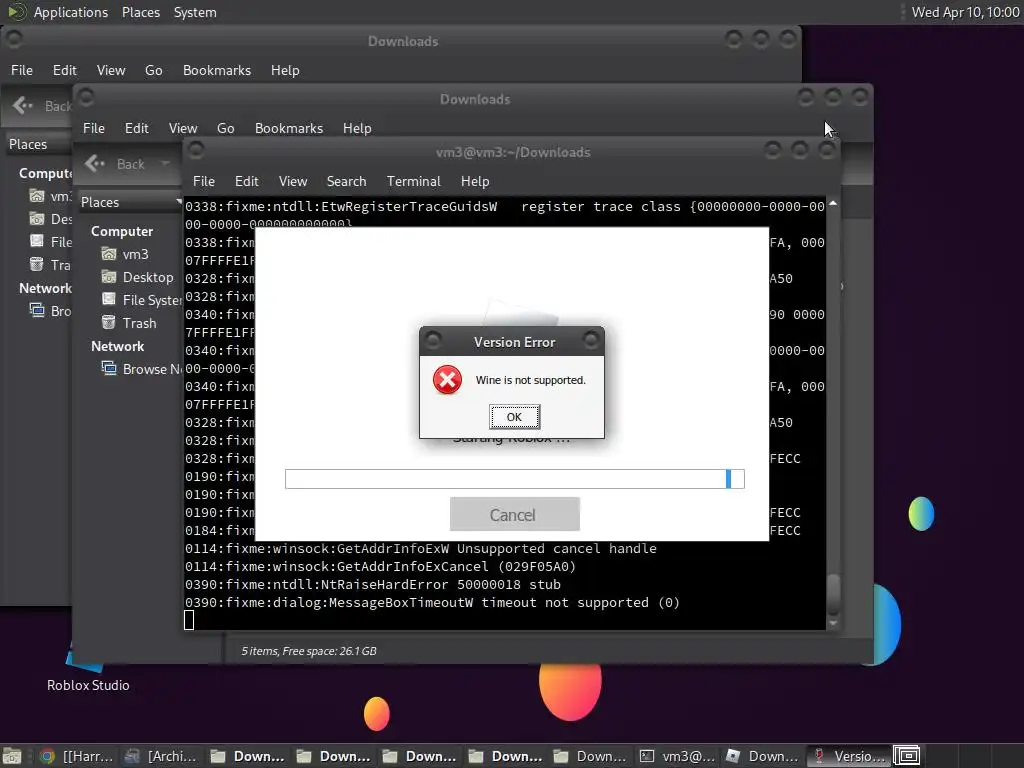Viewport: 1024px width, 768px height.
Task: Open the terminal's File menu
Action: [x=204, y=181]
